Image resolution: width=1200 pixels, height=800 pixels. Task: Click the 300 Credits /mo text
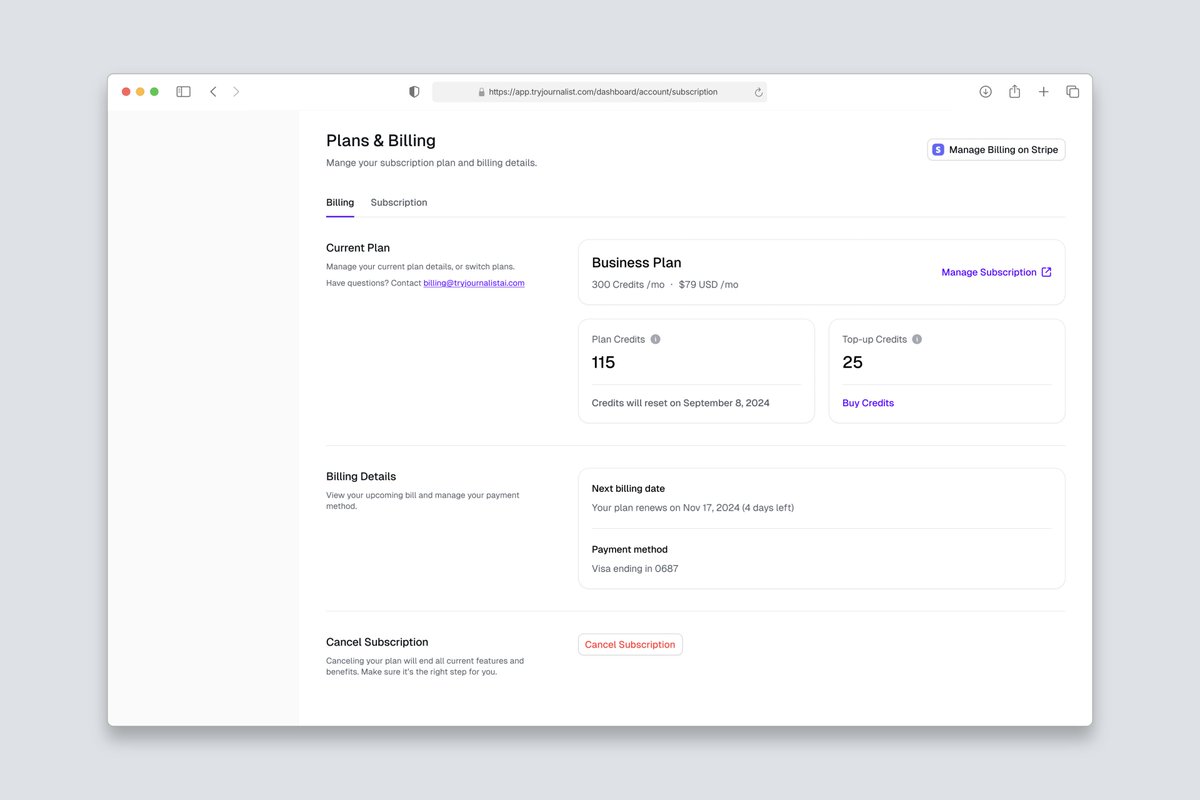tap(628, 285)
